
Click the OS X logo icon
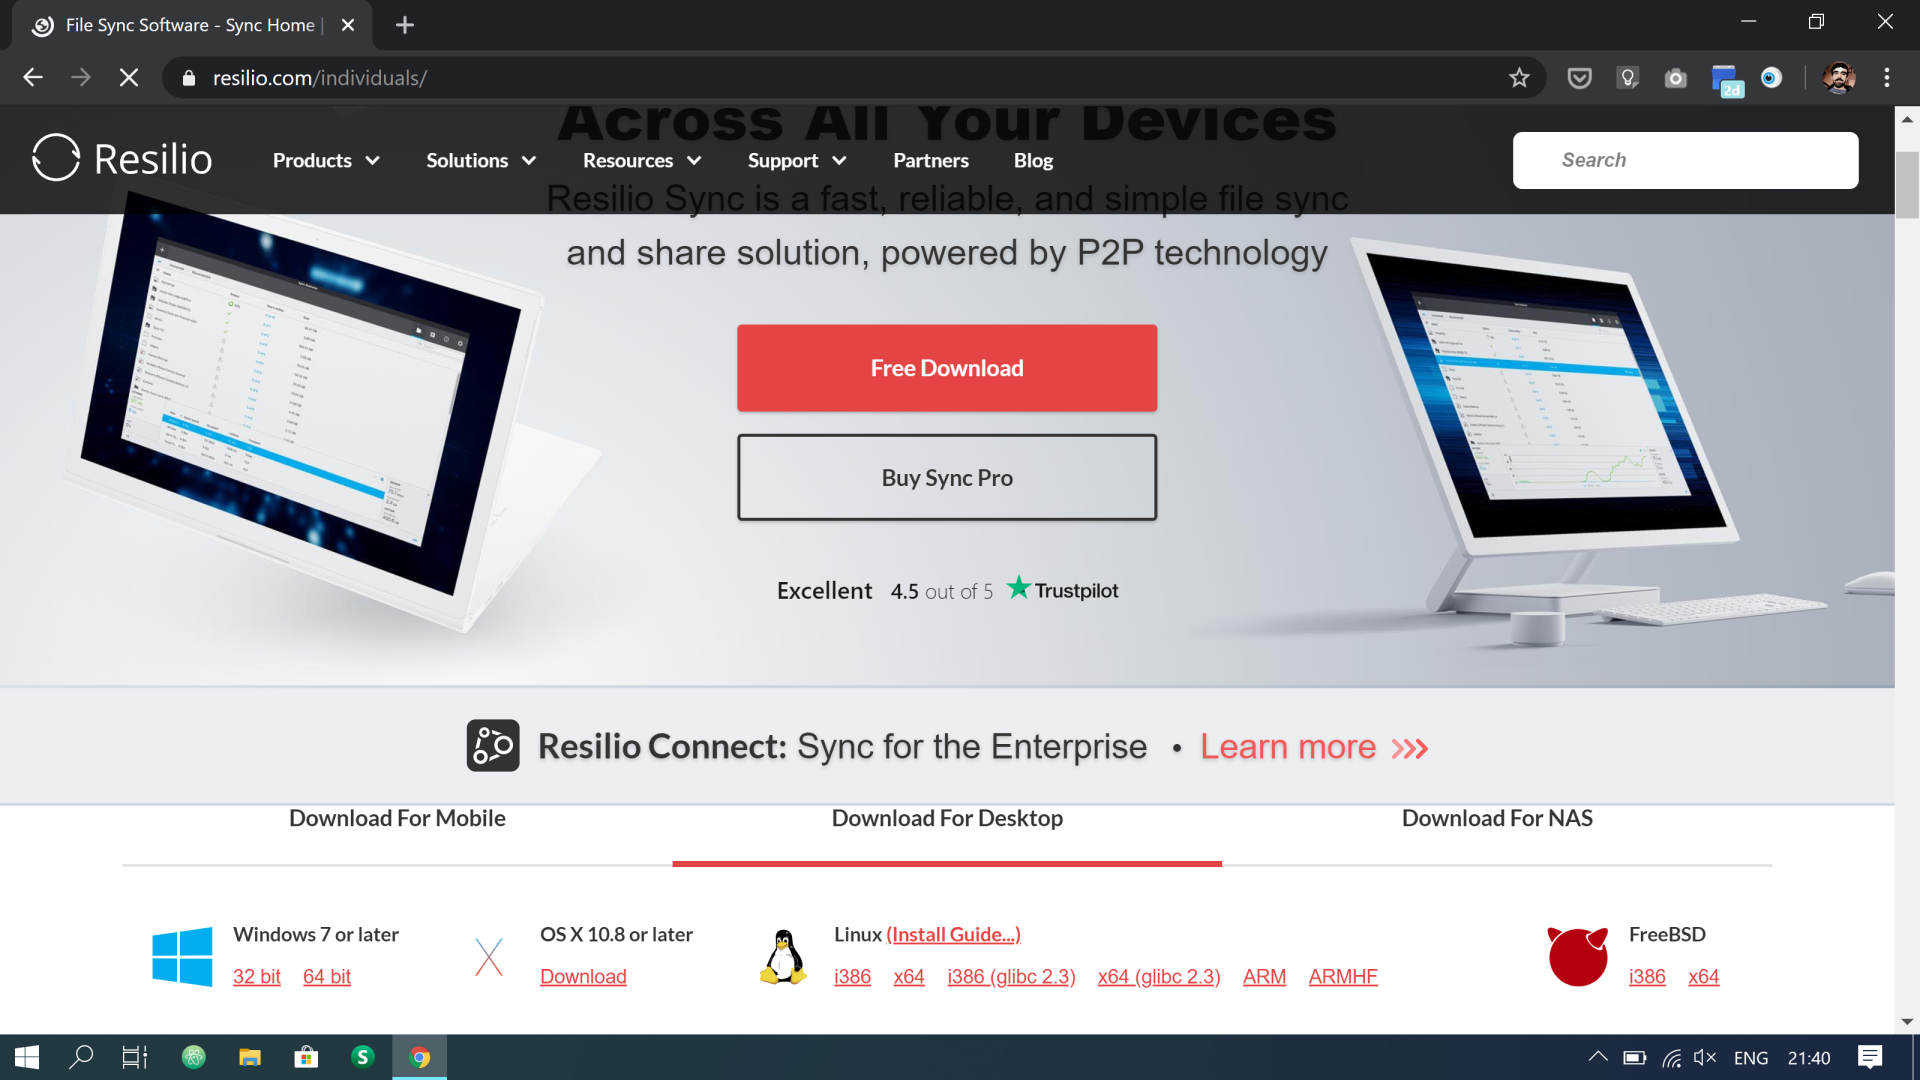click(489, 957)
